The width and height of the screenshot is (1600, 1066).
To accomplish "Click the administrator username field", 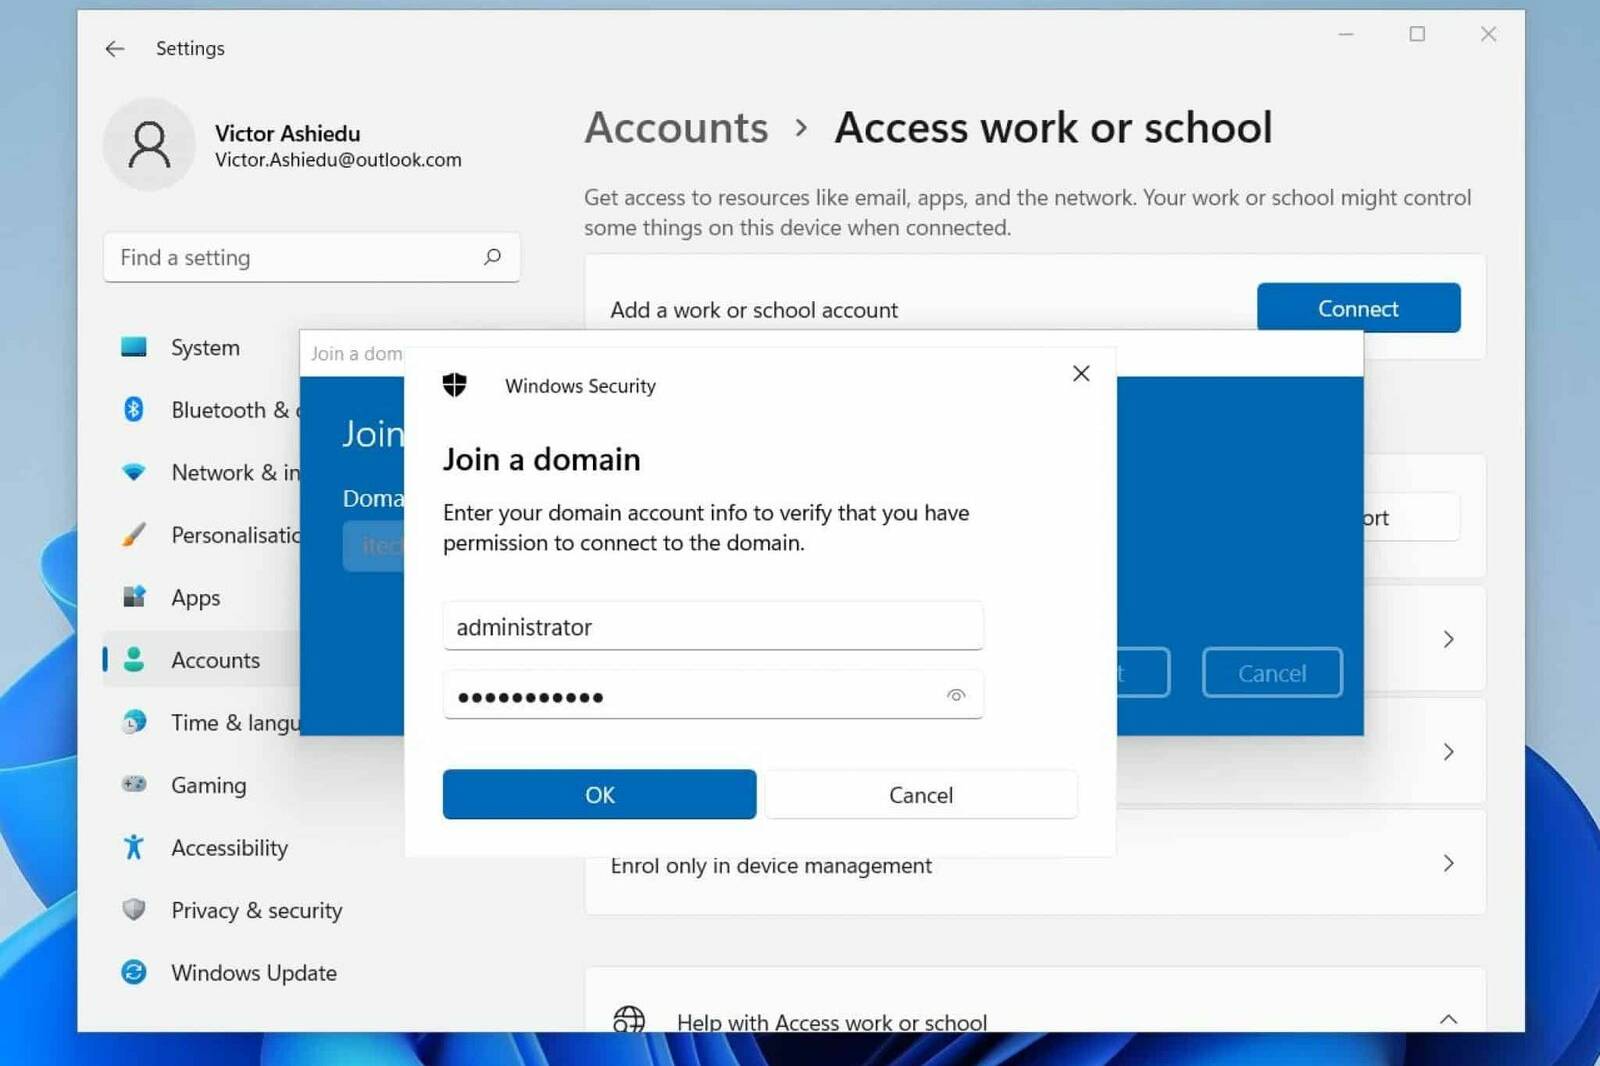I will (713, 626).
